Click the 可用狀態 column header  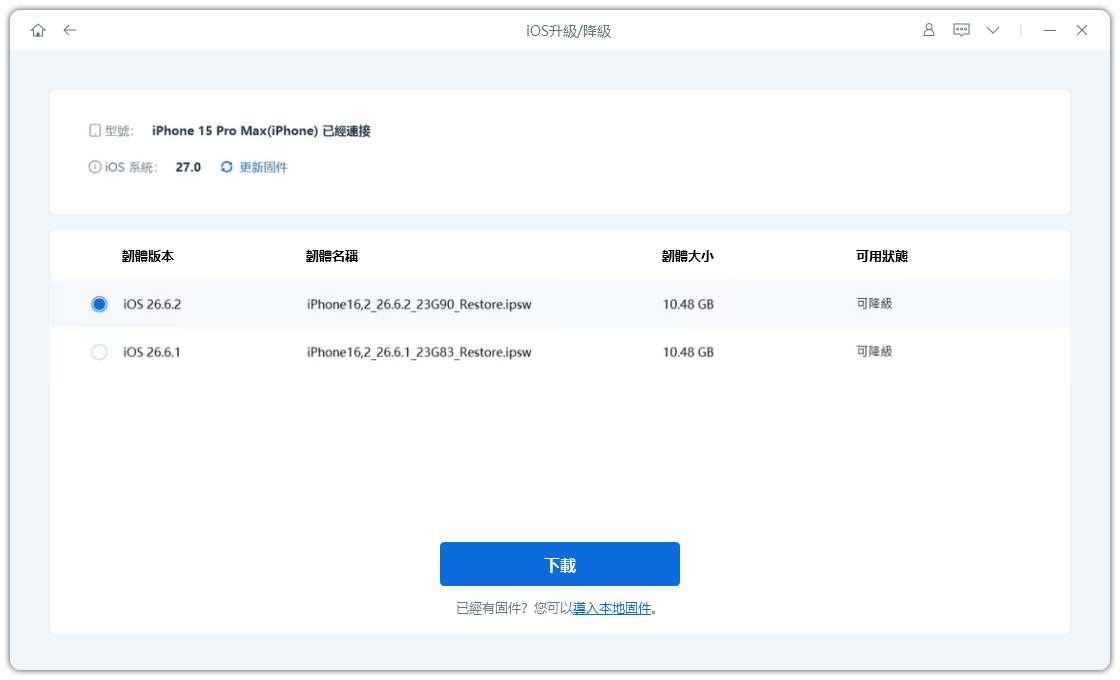tap(882, 256)
